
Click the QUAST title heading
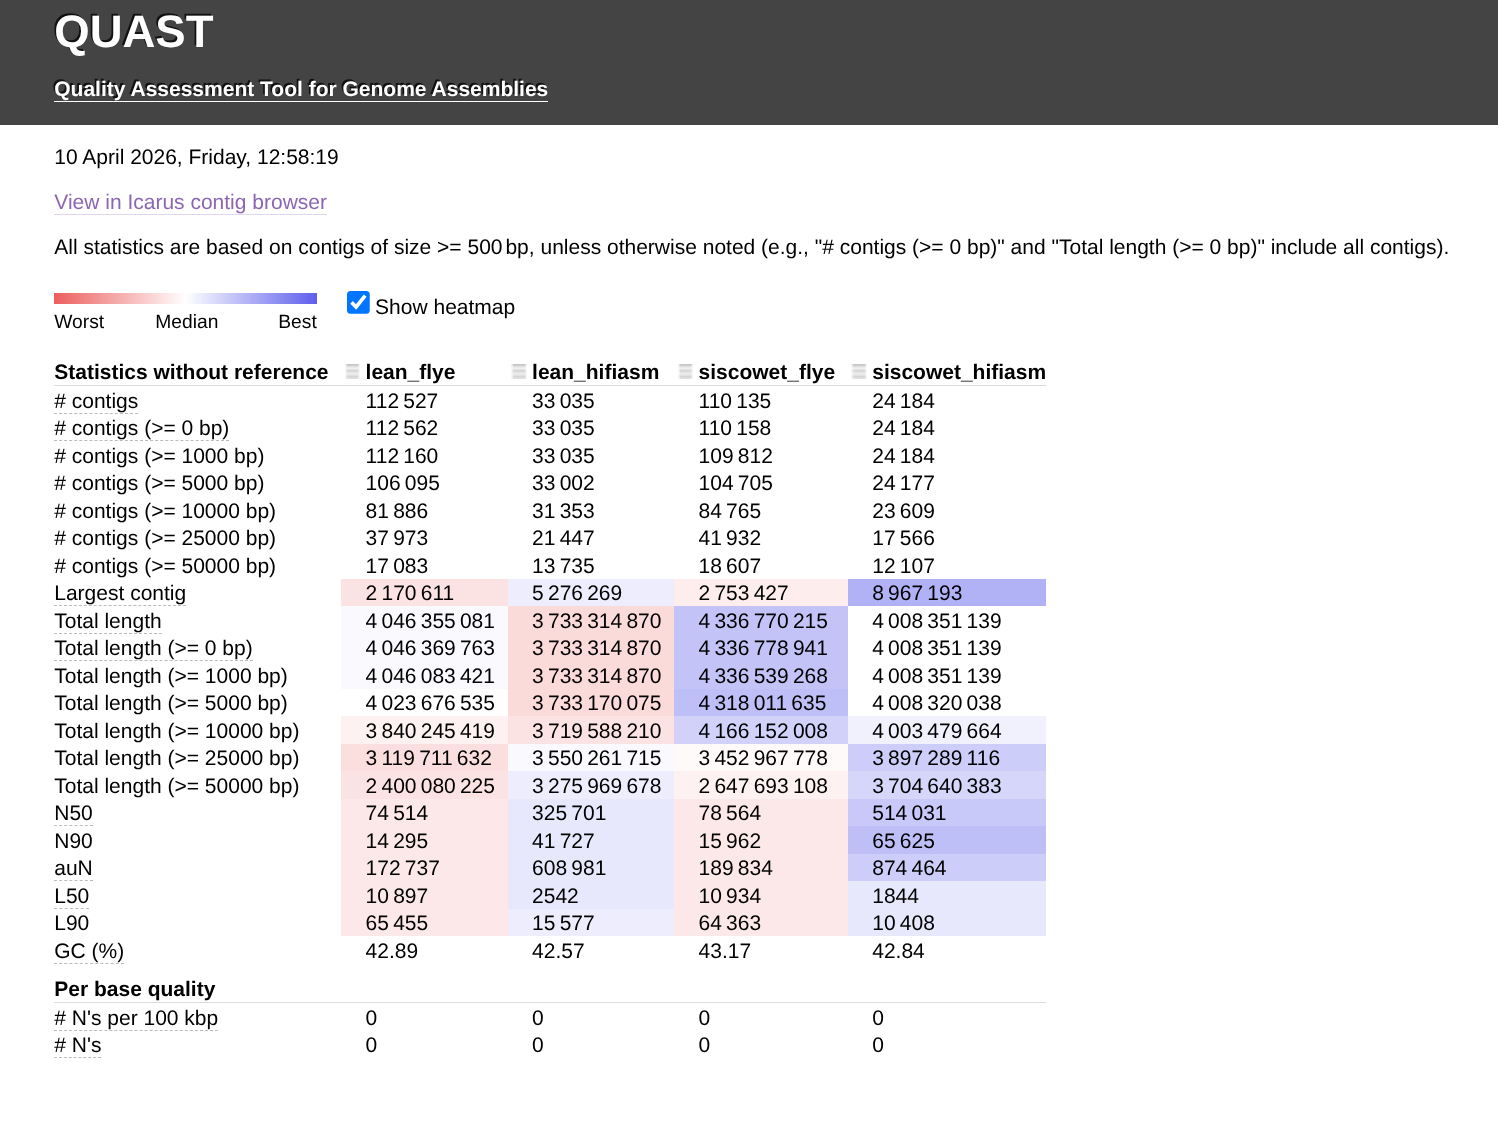click(133, 32)
